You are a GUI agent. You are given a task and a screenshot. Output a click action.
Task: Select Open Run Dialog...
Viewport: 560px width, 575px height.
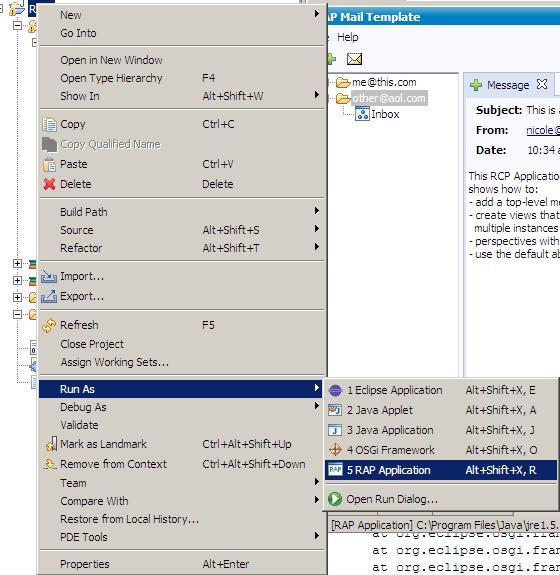pyautogui.click(x=441, y=499)
